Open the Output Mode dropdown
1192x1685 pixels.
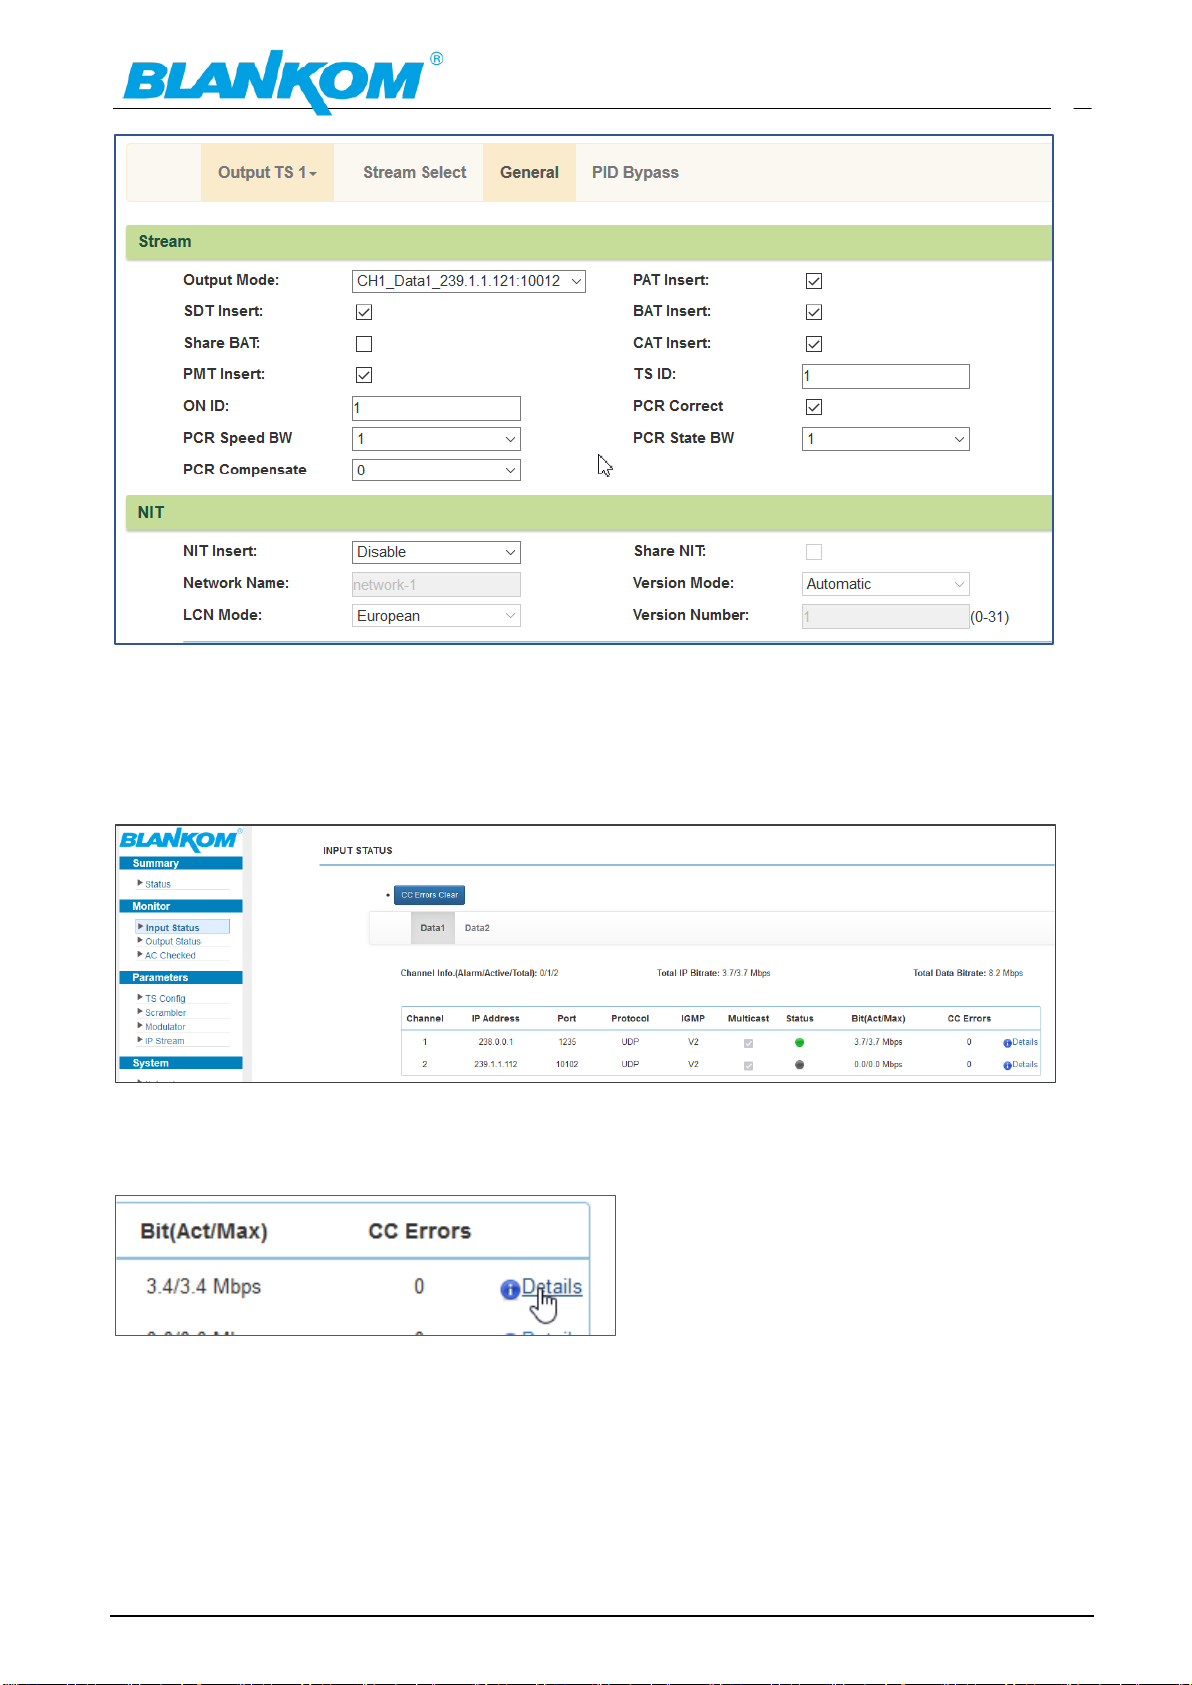coord(469,281)
